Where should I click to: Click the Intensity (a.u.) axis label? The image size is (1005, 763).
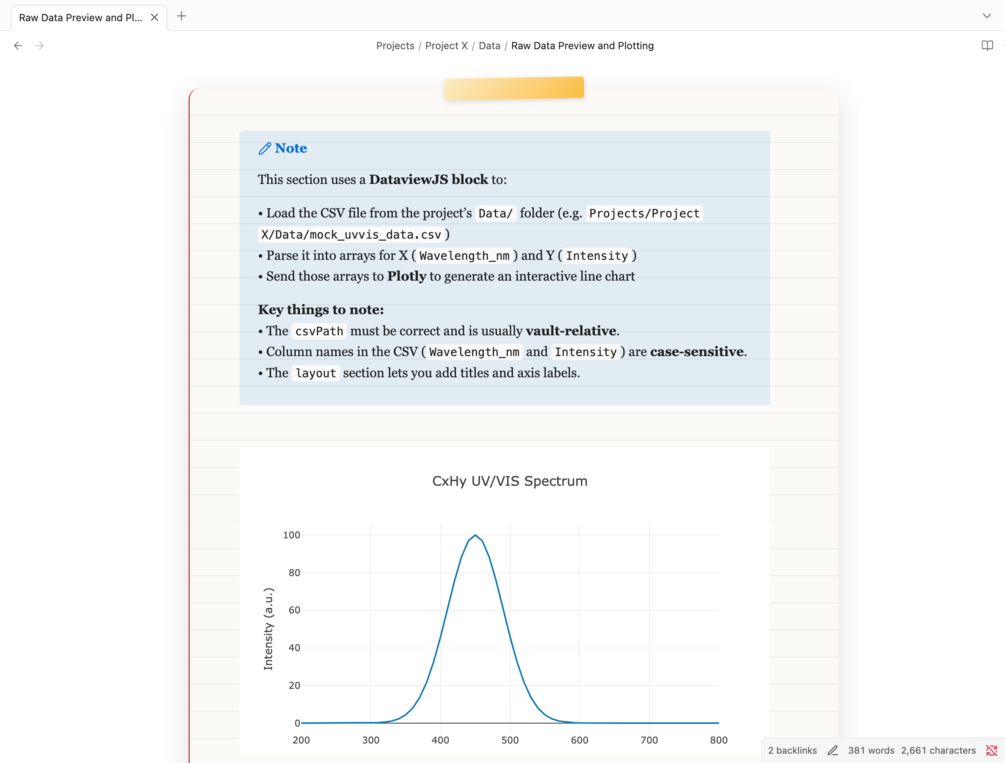268,629
